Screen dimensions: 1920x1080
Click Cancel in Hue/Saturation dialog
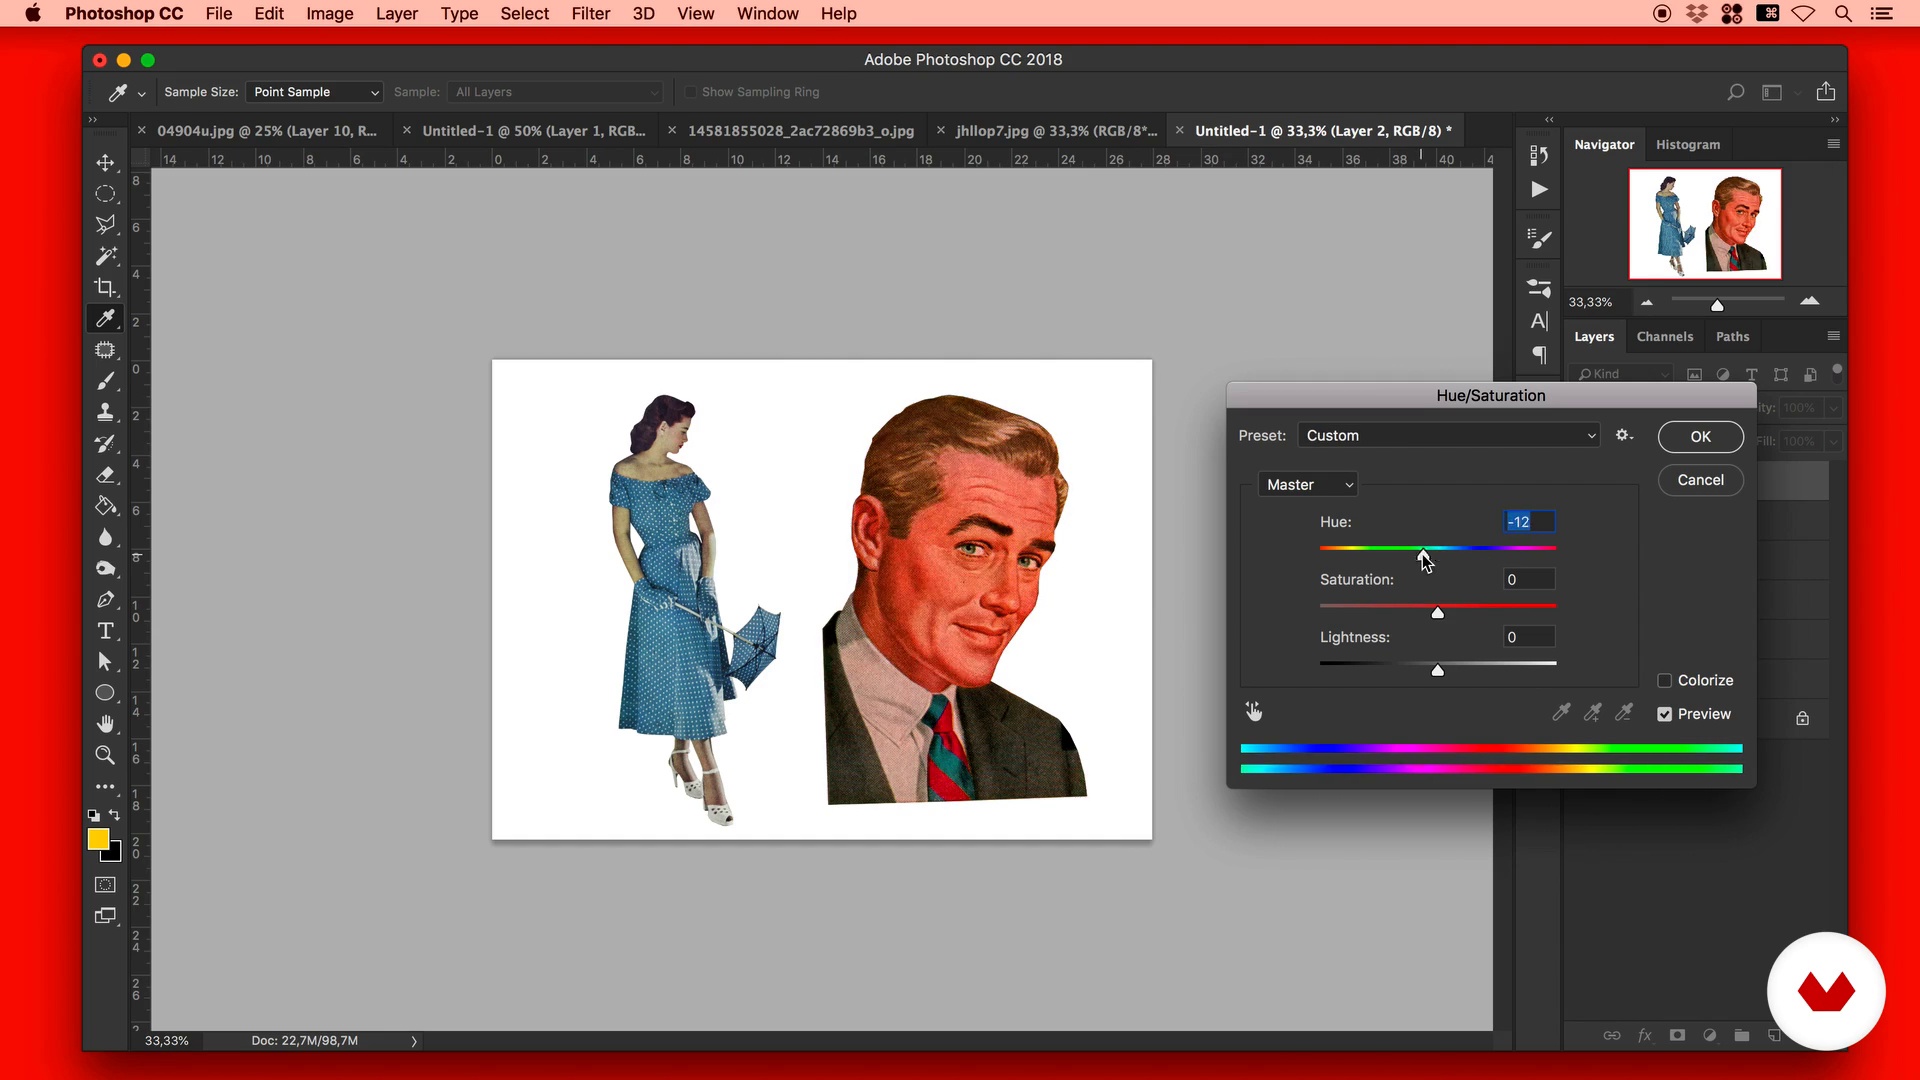point(1700,480)
